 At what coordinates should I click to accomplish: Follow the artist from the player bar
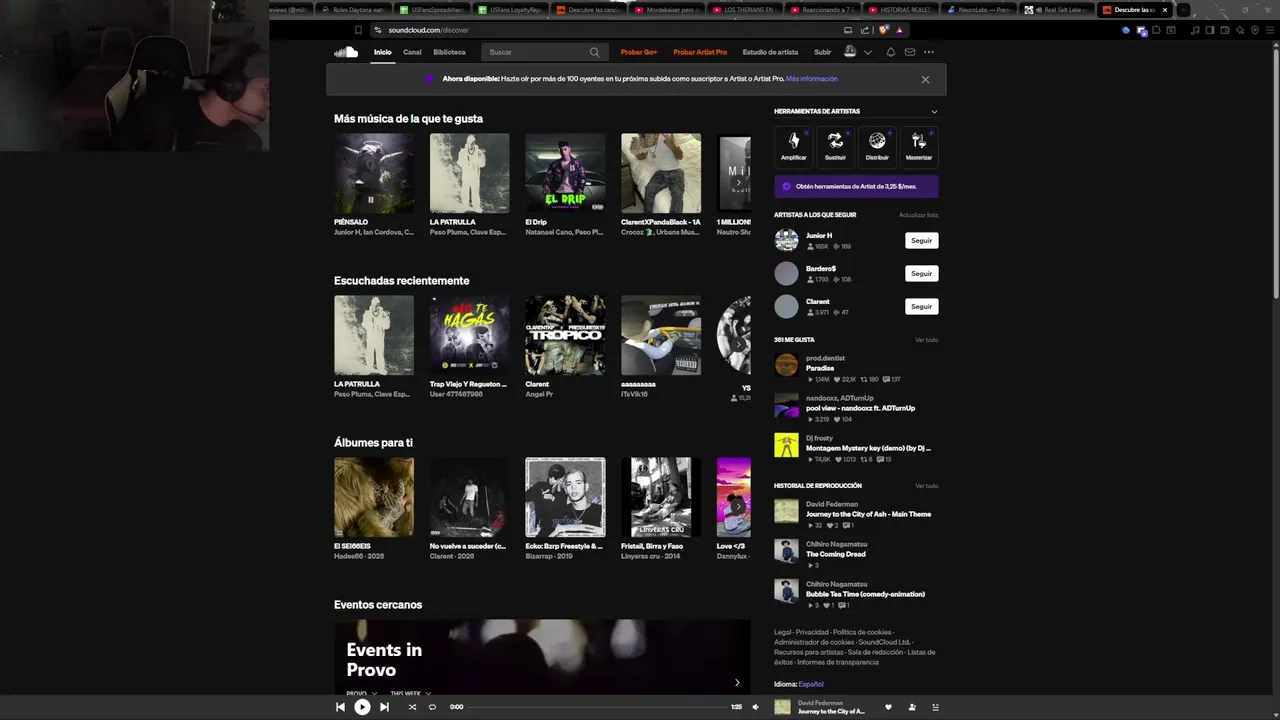pos(912,707)
